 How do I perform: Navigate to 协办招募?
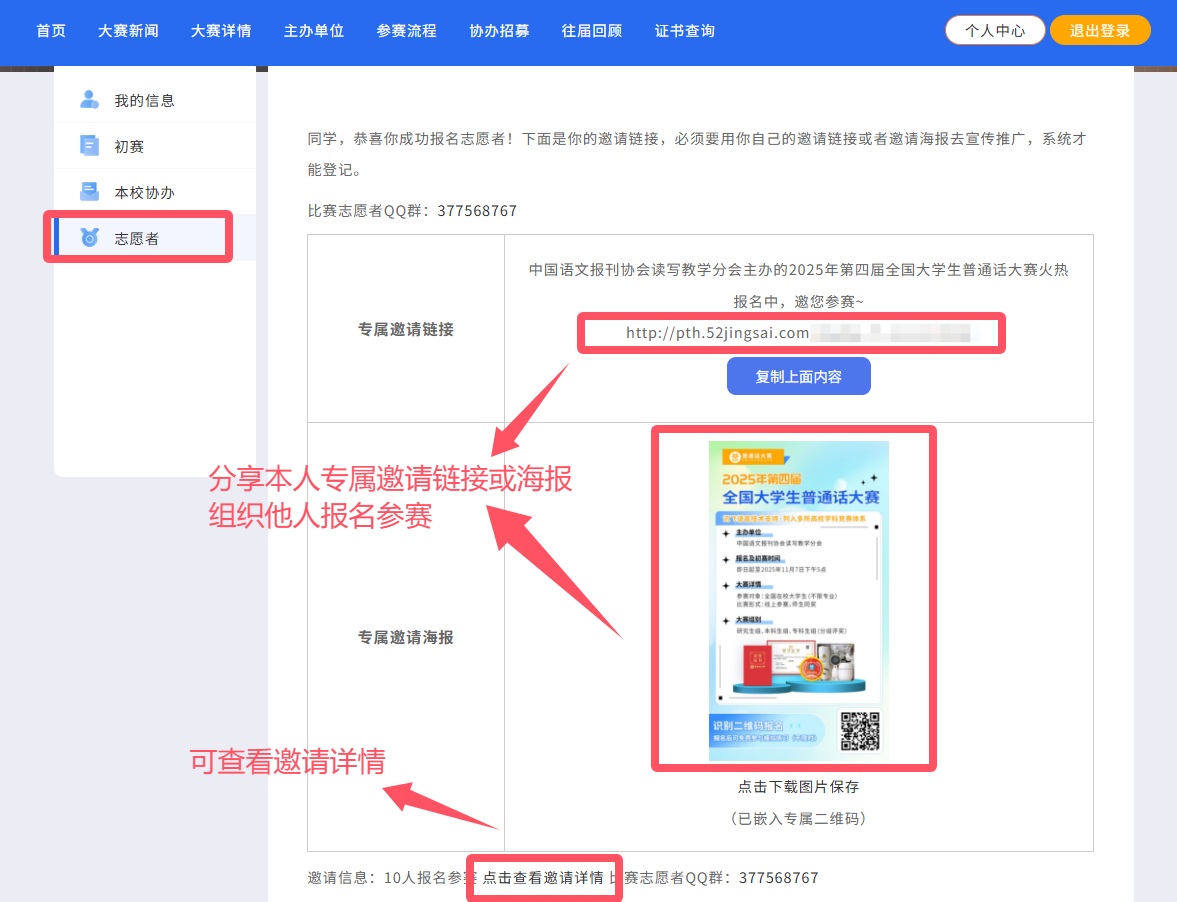point(500,31)
